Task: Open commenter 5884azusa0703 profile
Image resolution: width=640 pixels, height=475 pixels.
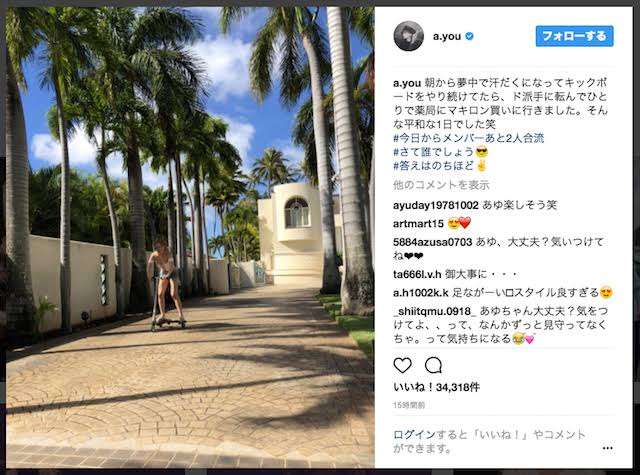Action: click(432, 242)
